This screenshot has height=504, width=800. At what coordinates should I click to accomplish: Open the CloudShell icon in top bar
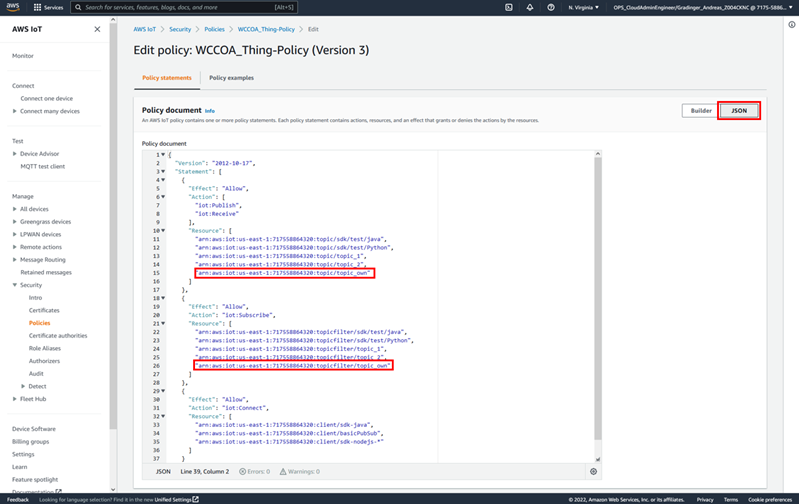[509, 7]
